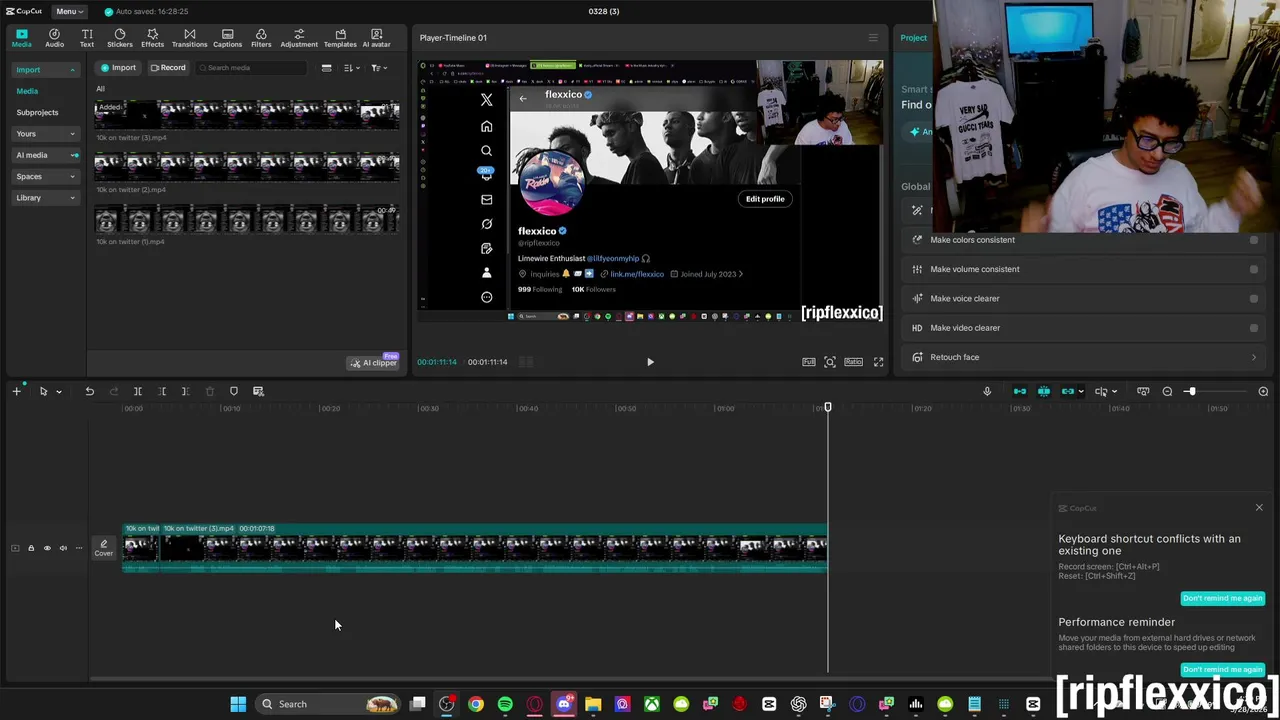This screenshot has height=720, width=1280.
Task: Toggle clip linkage on the timeline
Action: pyautogui.click(x=1068, y=391)
